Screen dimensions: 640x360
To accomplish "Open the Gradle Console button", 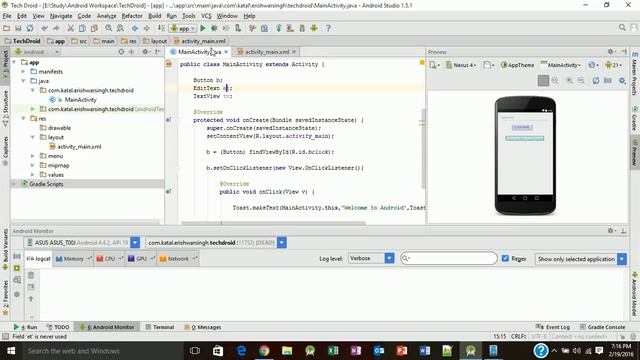I will point(602,327).
